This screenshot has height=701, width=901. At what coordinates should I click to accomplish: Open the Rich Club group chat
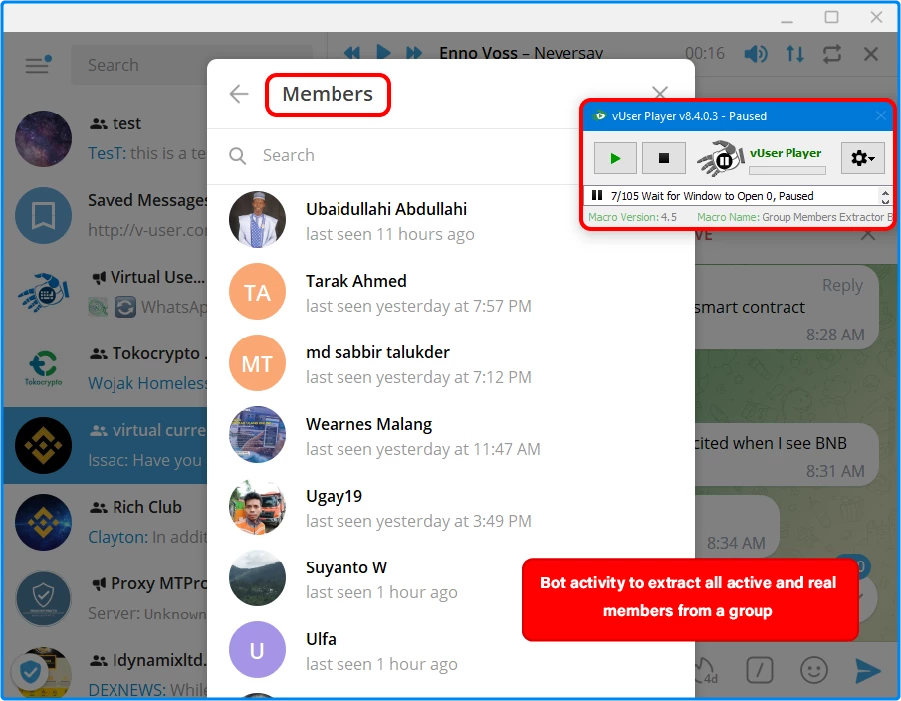[x=106, y=522]
